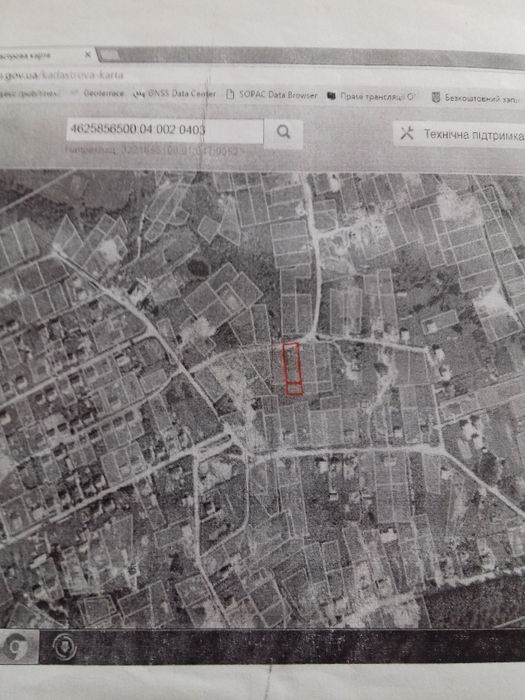The image size is (525, 700).
Task: Open Технічна підтримка support button
Action: point(459,134)
